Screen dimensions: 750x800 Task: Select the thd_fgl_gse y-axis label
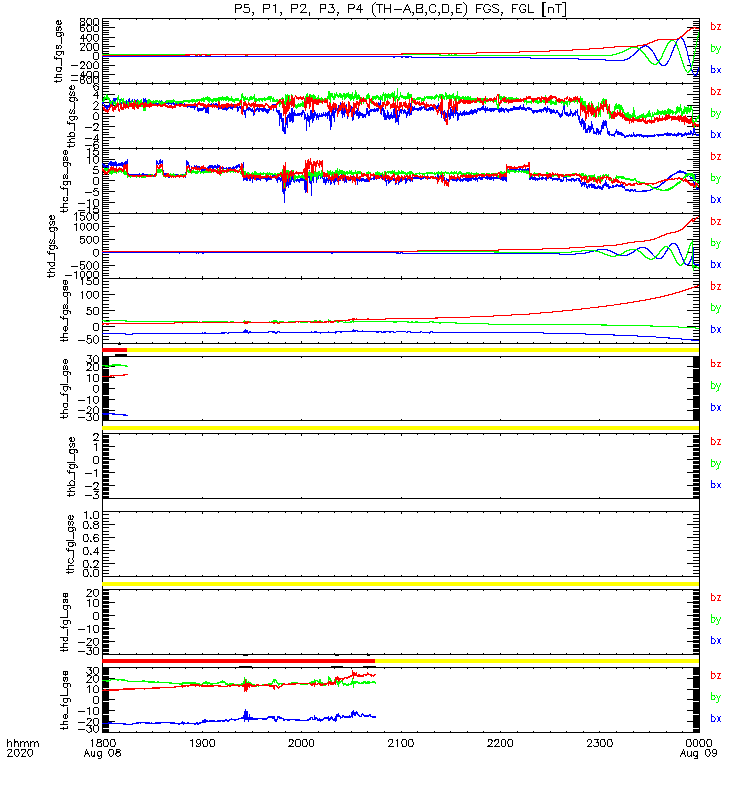tap(65, 622)
